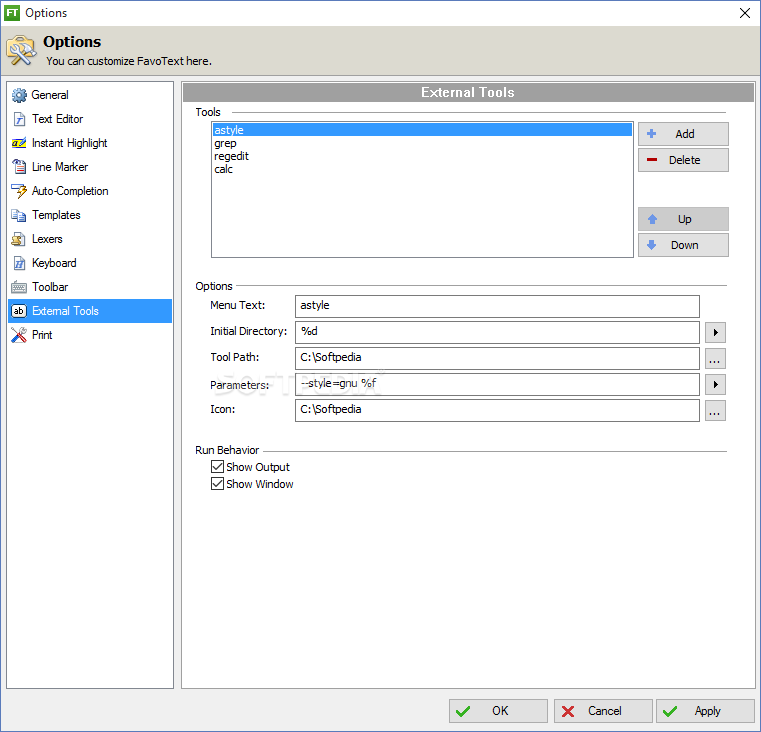Move the selected tool Down

[683, 245]
